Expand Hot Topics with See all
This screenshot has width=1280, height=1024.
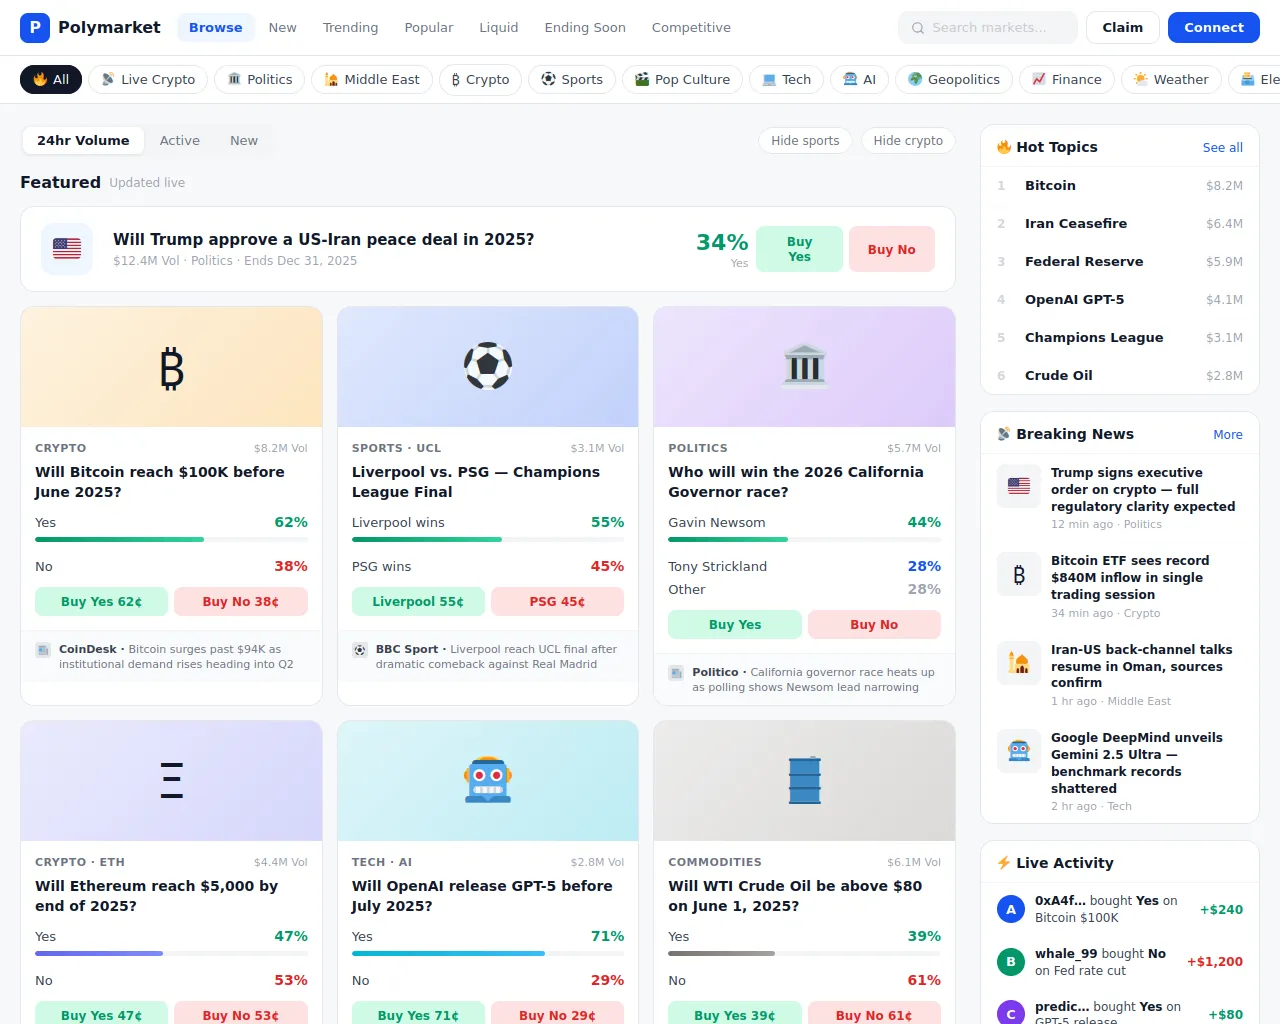pyautogui.click(x=1222, y=148)
